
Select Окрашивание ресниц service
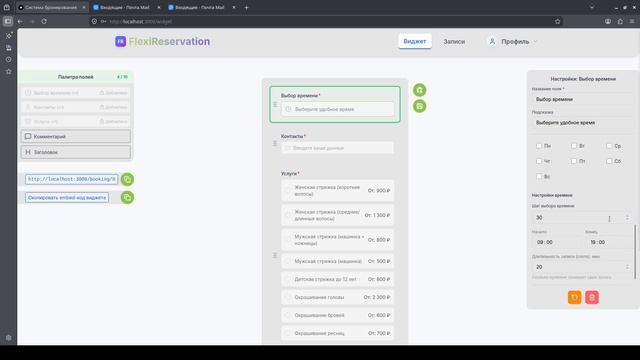click(338, 333)
